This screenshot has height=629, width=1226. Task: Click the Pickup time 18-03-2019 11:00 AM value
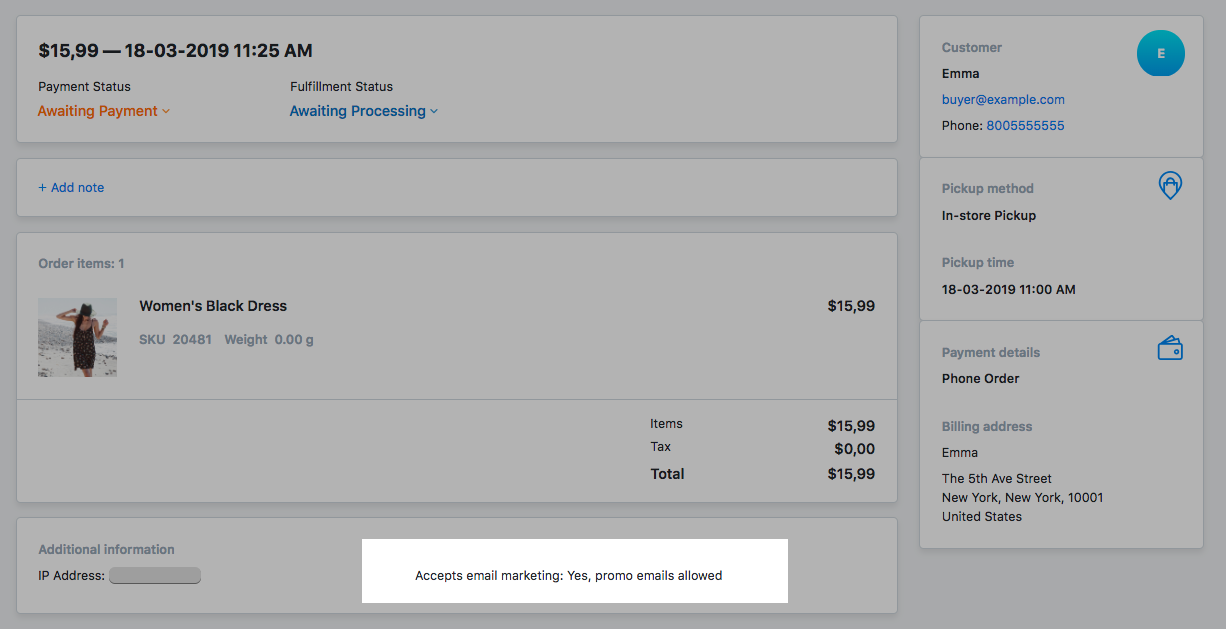(x=1009, y=290)
